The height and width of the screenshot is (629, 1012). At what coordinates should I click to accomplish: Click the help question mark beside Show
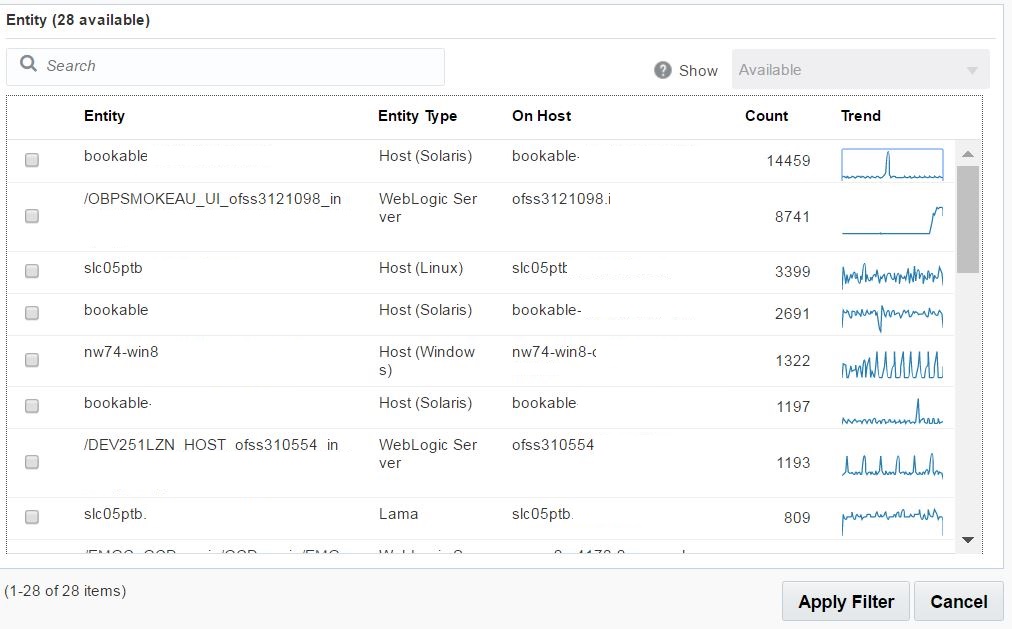[663, 70]
